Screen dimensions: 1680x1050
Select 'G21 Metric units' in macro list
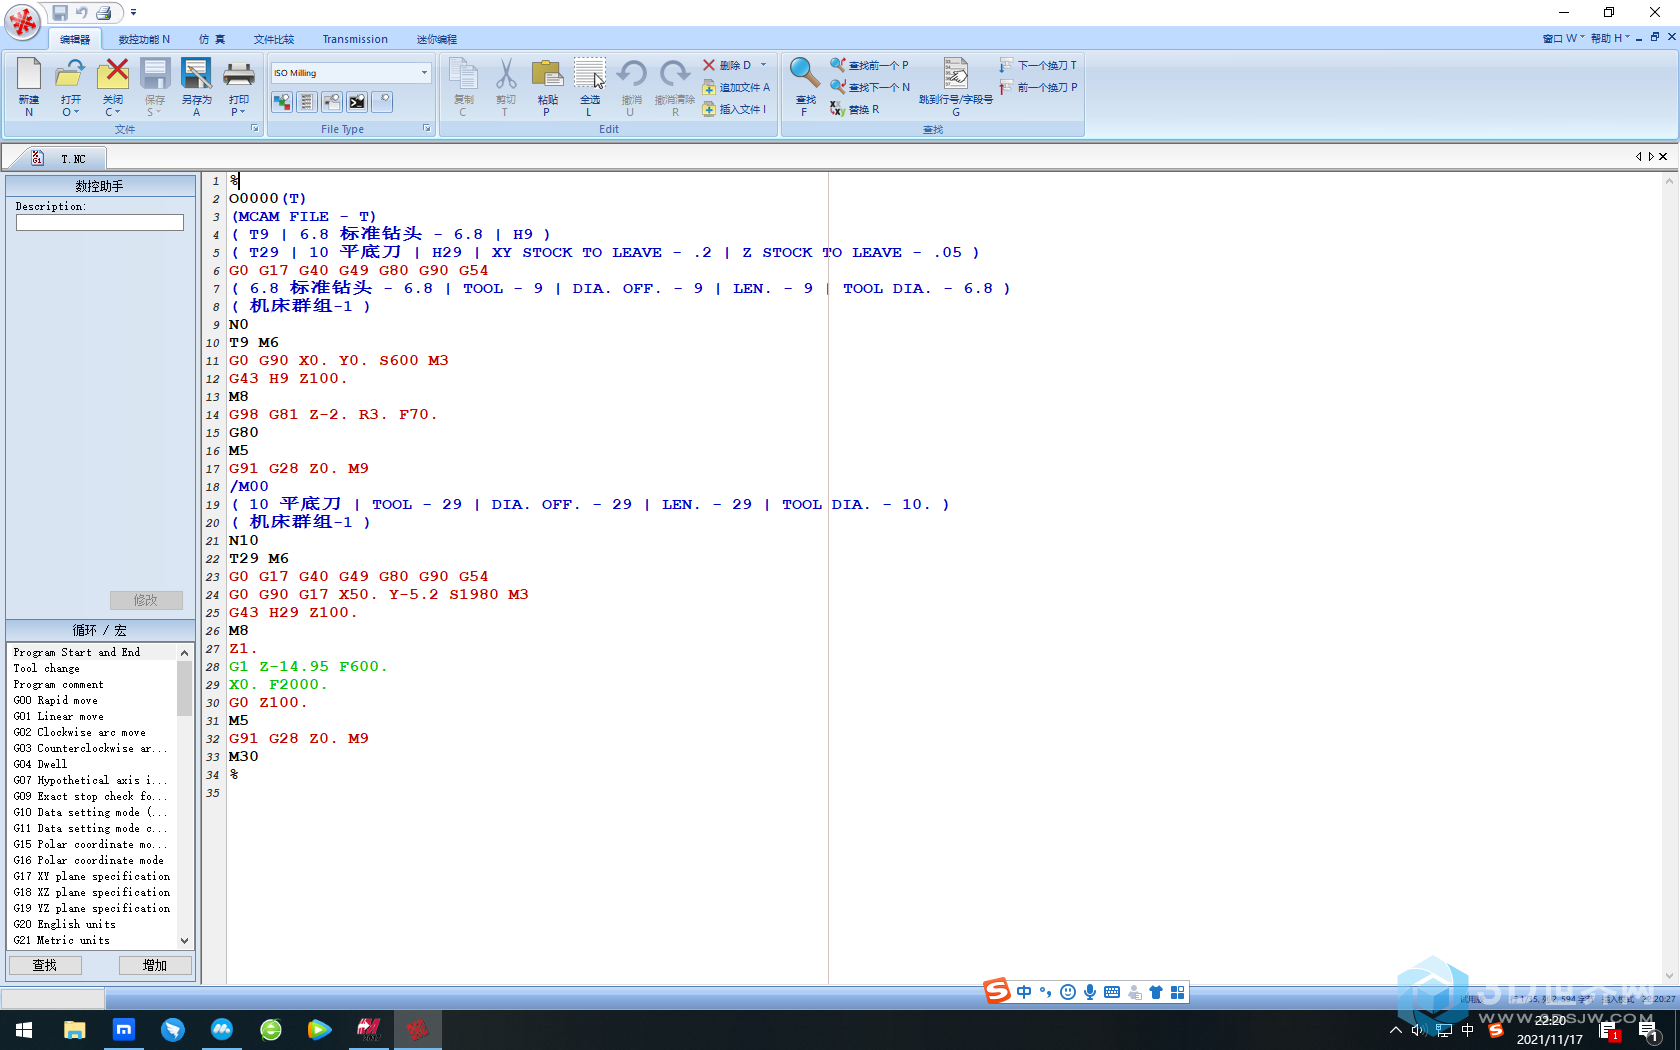pos(62,940)
